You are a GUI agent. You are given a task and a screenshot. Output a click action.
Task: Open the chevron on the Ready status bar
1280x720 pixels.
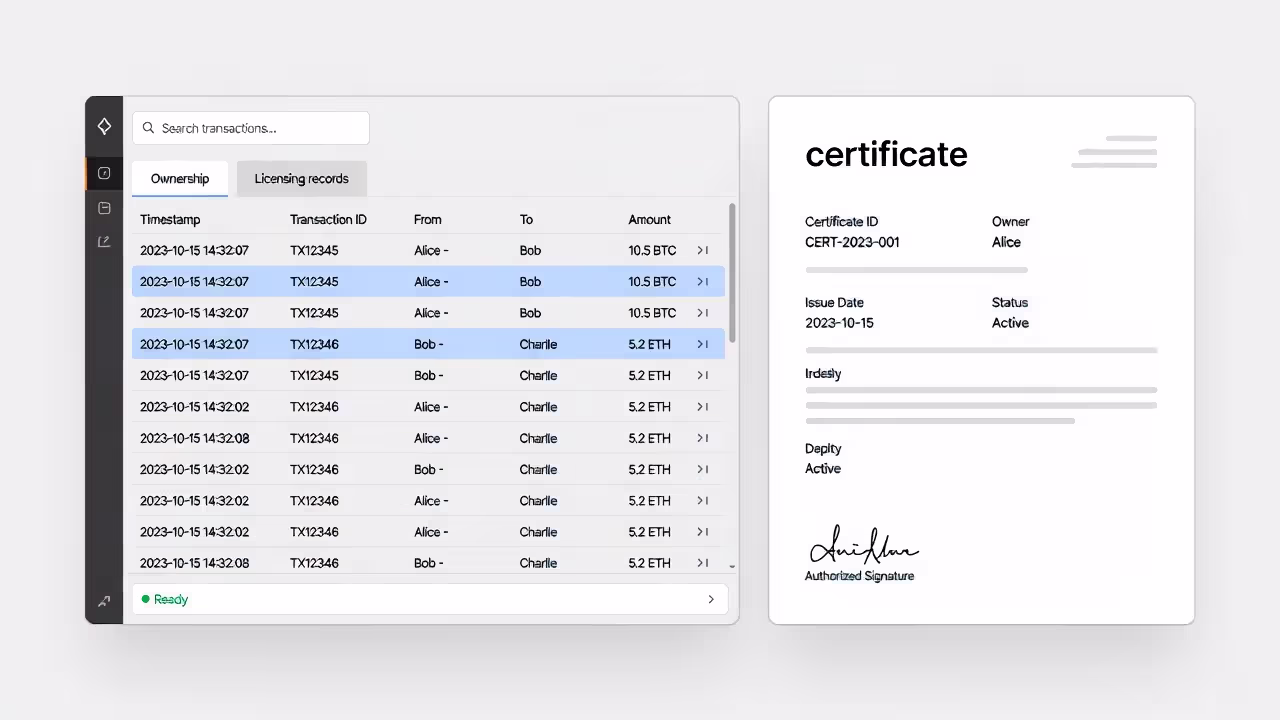710,599
